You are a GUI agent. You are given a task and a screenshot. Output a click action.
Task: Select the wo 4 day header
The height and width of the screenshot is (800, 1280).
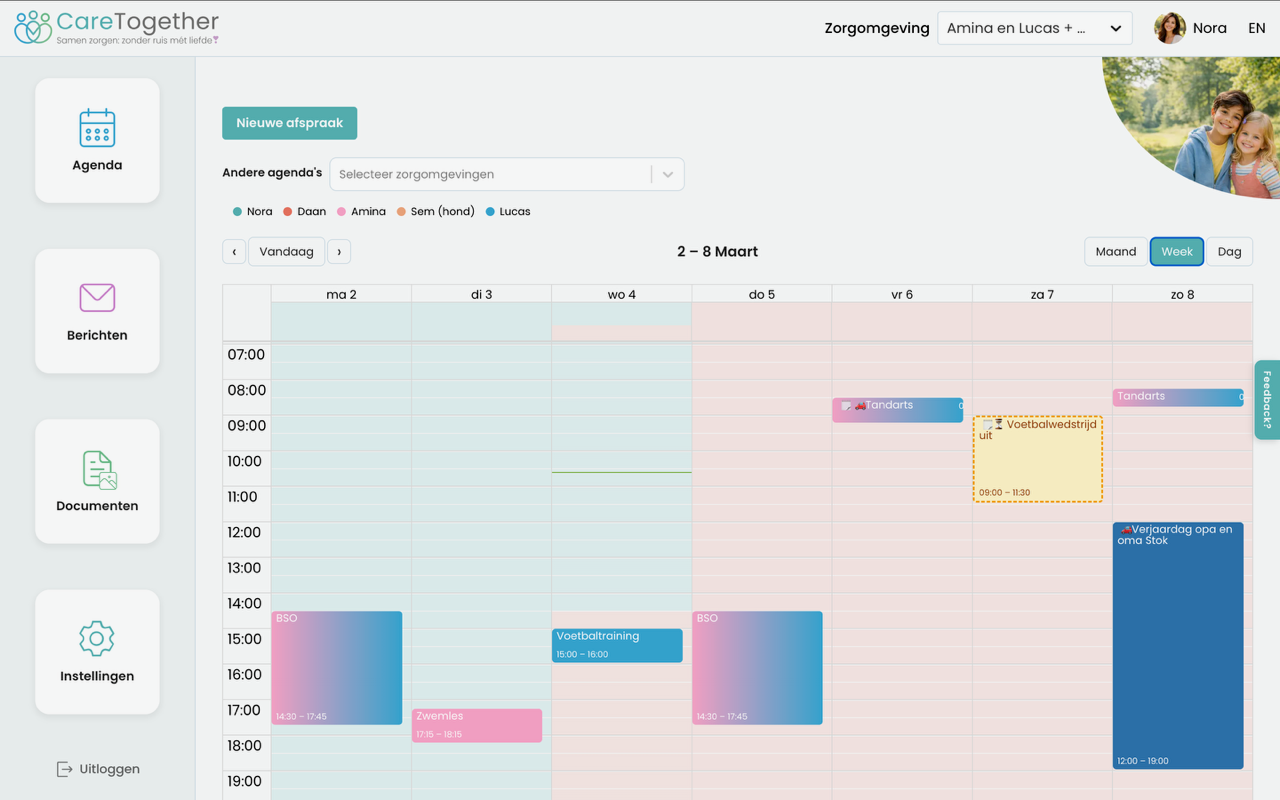point(621,294)
